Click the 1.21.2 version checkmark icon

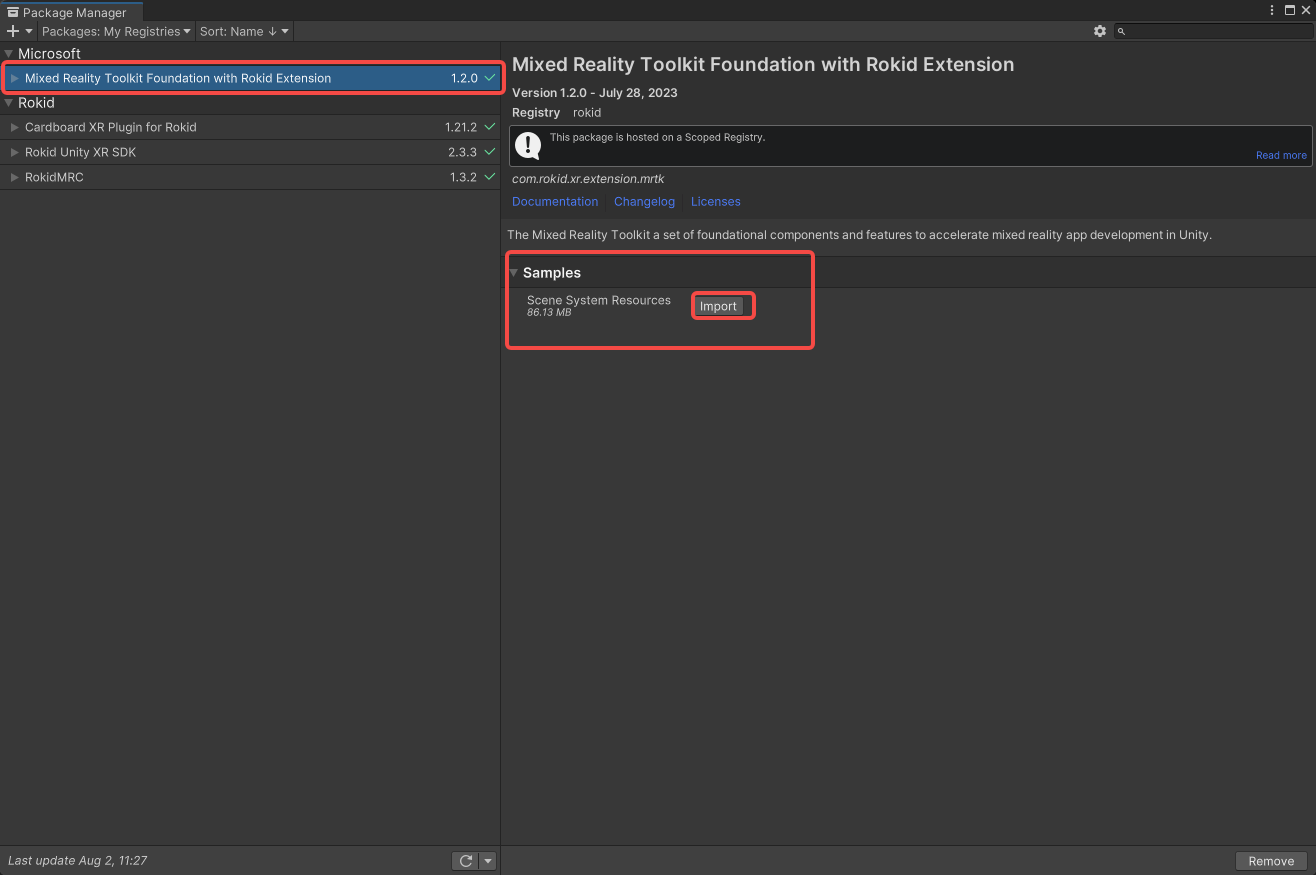coord(490,127)
